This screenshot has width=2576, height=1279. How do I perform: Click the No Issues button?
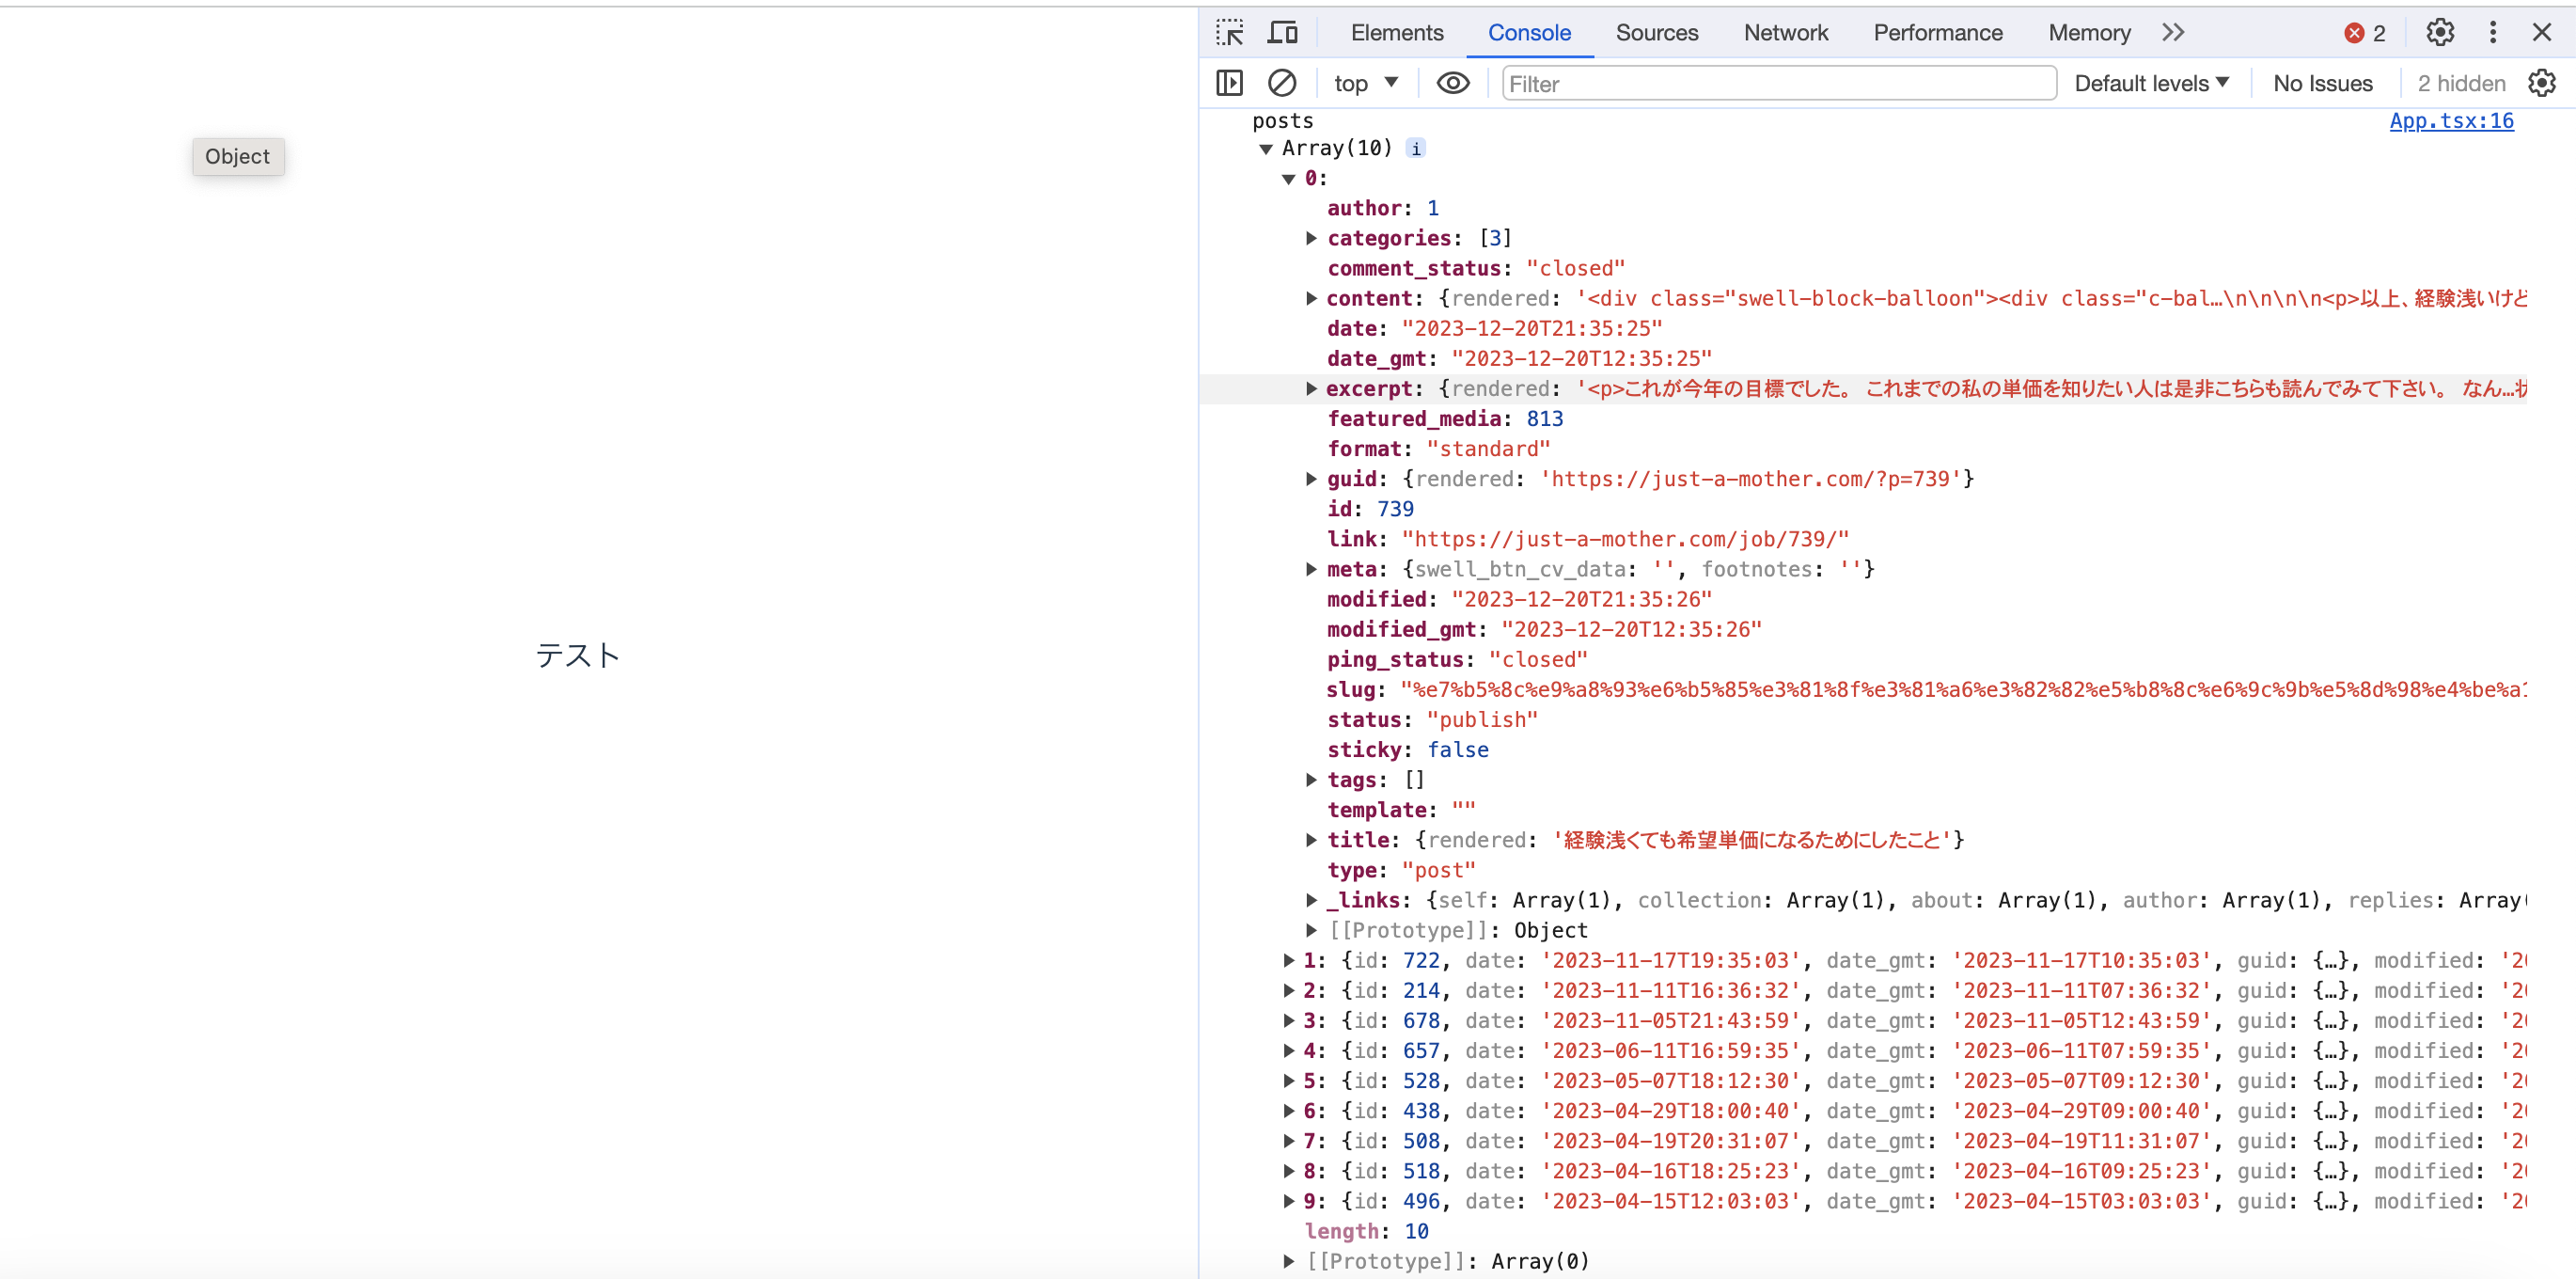pyautogui.click(x=2322, y=83)
